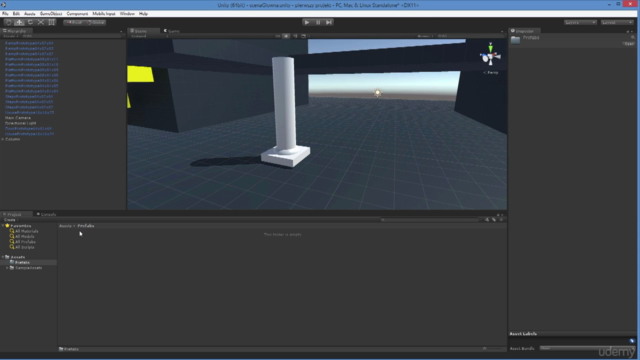Open the File menu
This screenshot has height=360, width=640.
(x=5, y=14)
